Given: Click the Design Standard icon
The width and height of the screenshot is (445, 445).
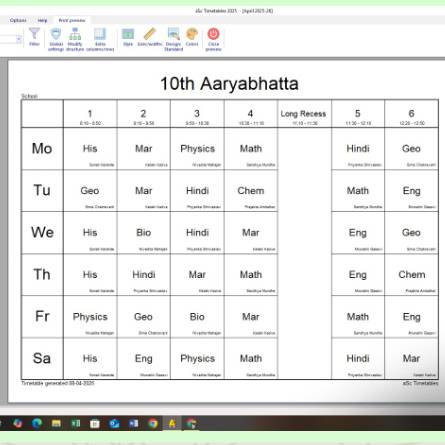Looking at the screenshot, I should (173, 39).
